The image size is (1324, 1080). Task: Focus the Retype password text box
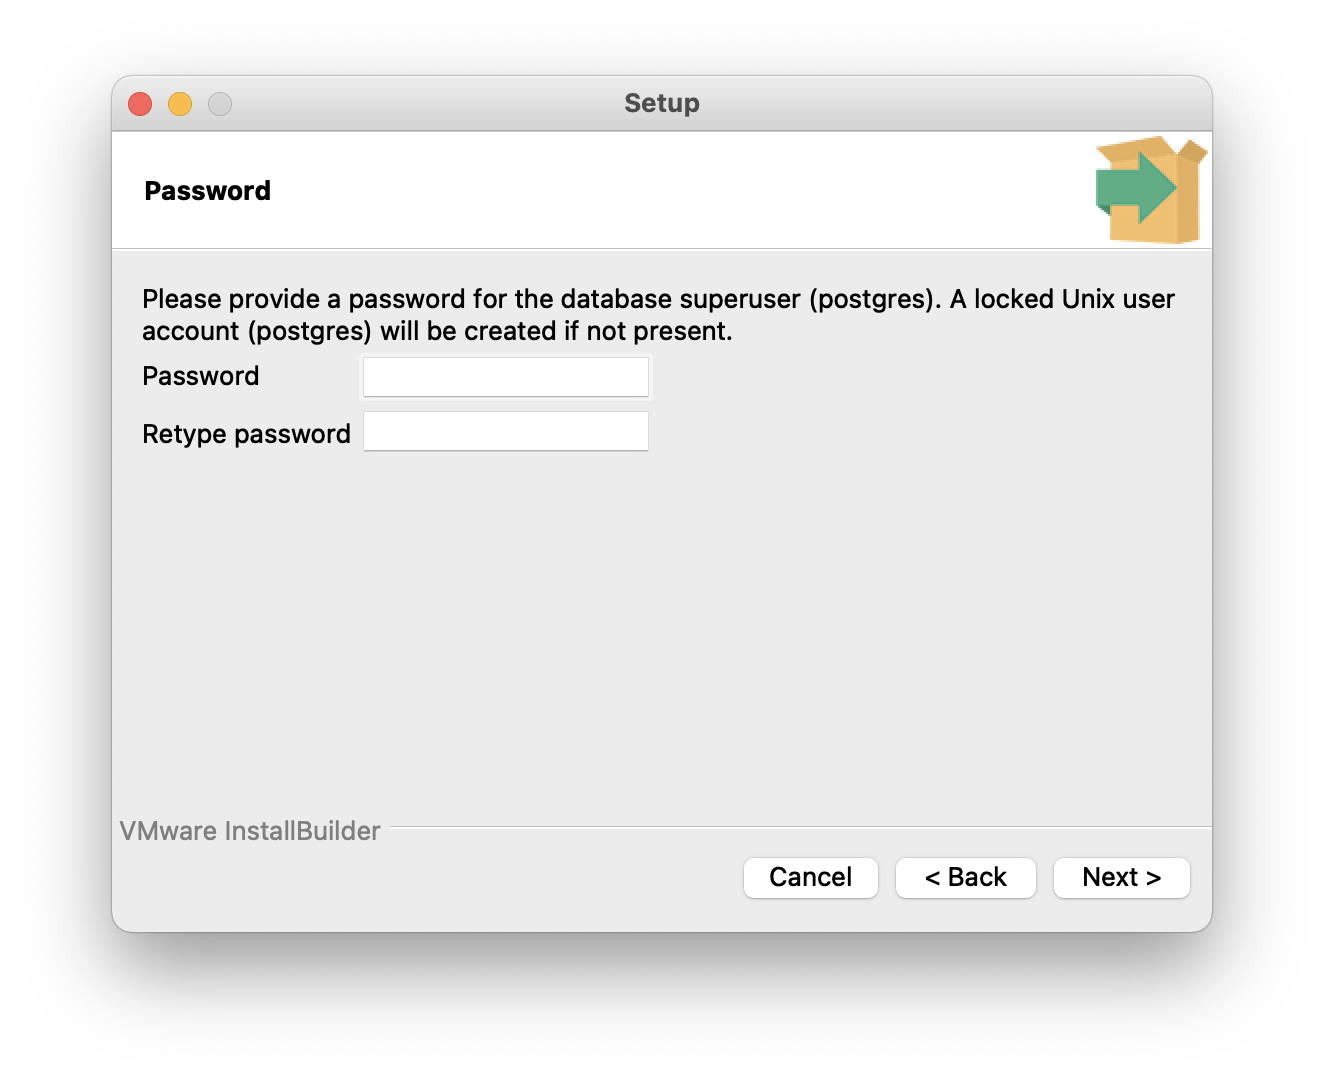point(505,432)
